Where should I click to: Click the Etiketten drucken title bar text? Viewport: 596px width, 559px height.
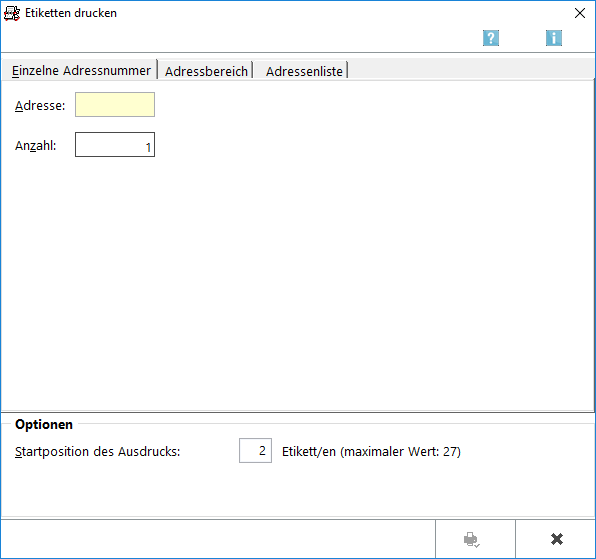[x=71, y=13]
